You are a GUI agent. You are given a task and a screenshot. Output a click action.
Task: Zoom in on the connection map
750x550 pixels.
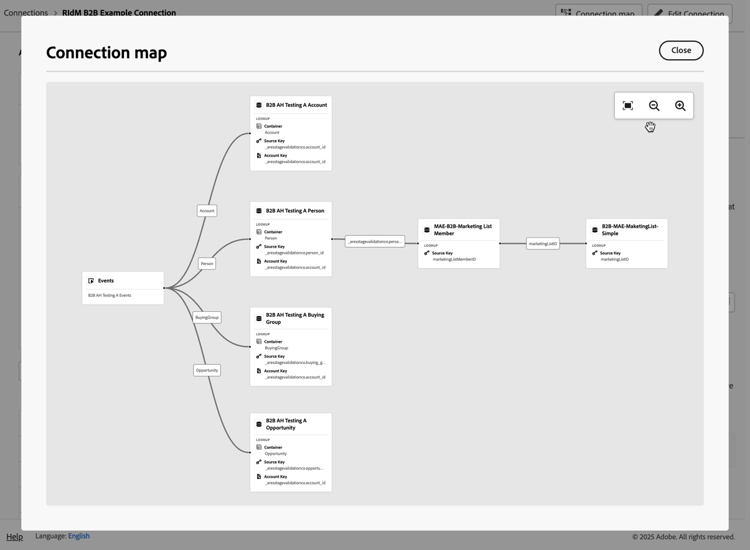(x=680, y=106)
